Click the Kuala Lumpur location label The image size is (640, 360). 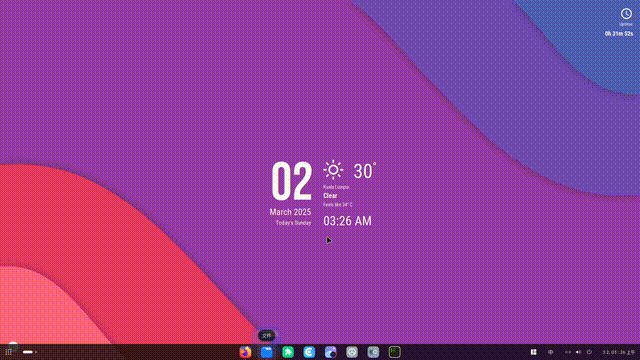pyautogui.click(x=336, y=187)
